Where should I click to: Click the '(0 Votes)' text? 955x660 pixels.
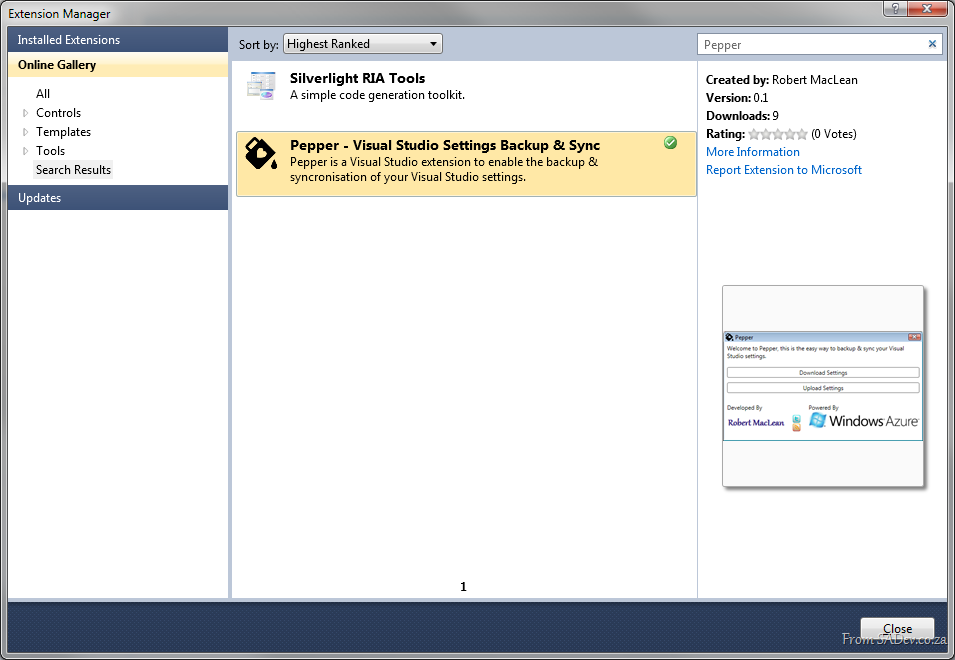834,134
